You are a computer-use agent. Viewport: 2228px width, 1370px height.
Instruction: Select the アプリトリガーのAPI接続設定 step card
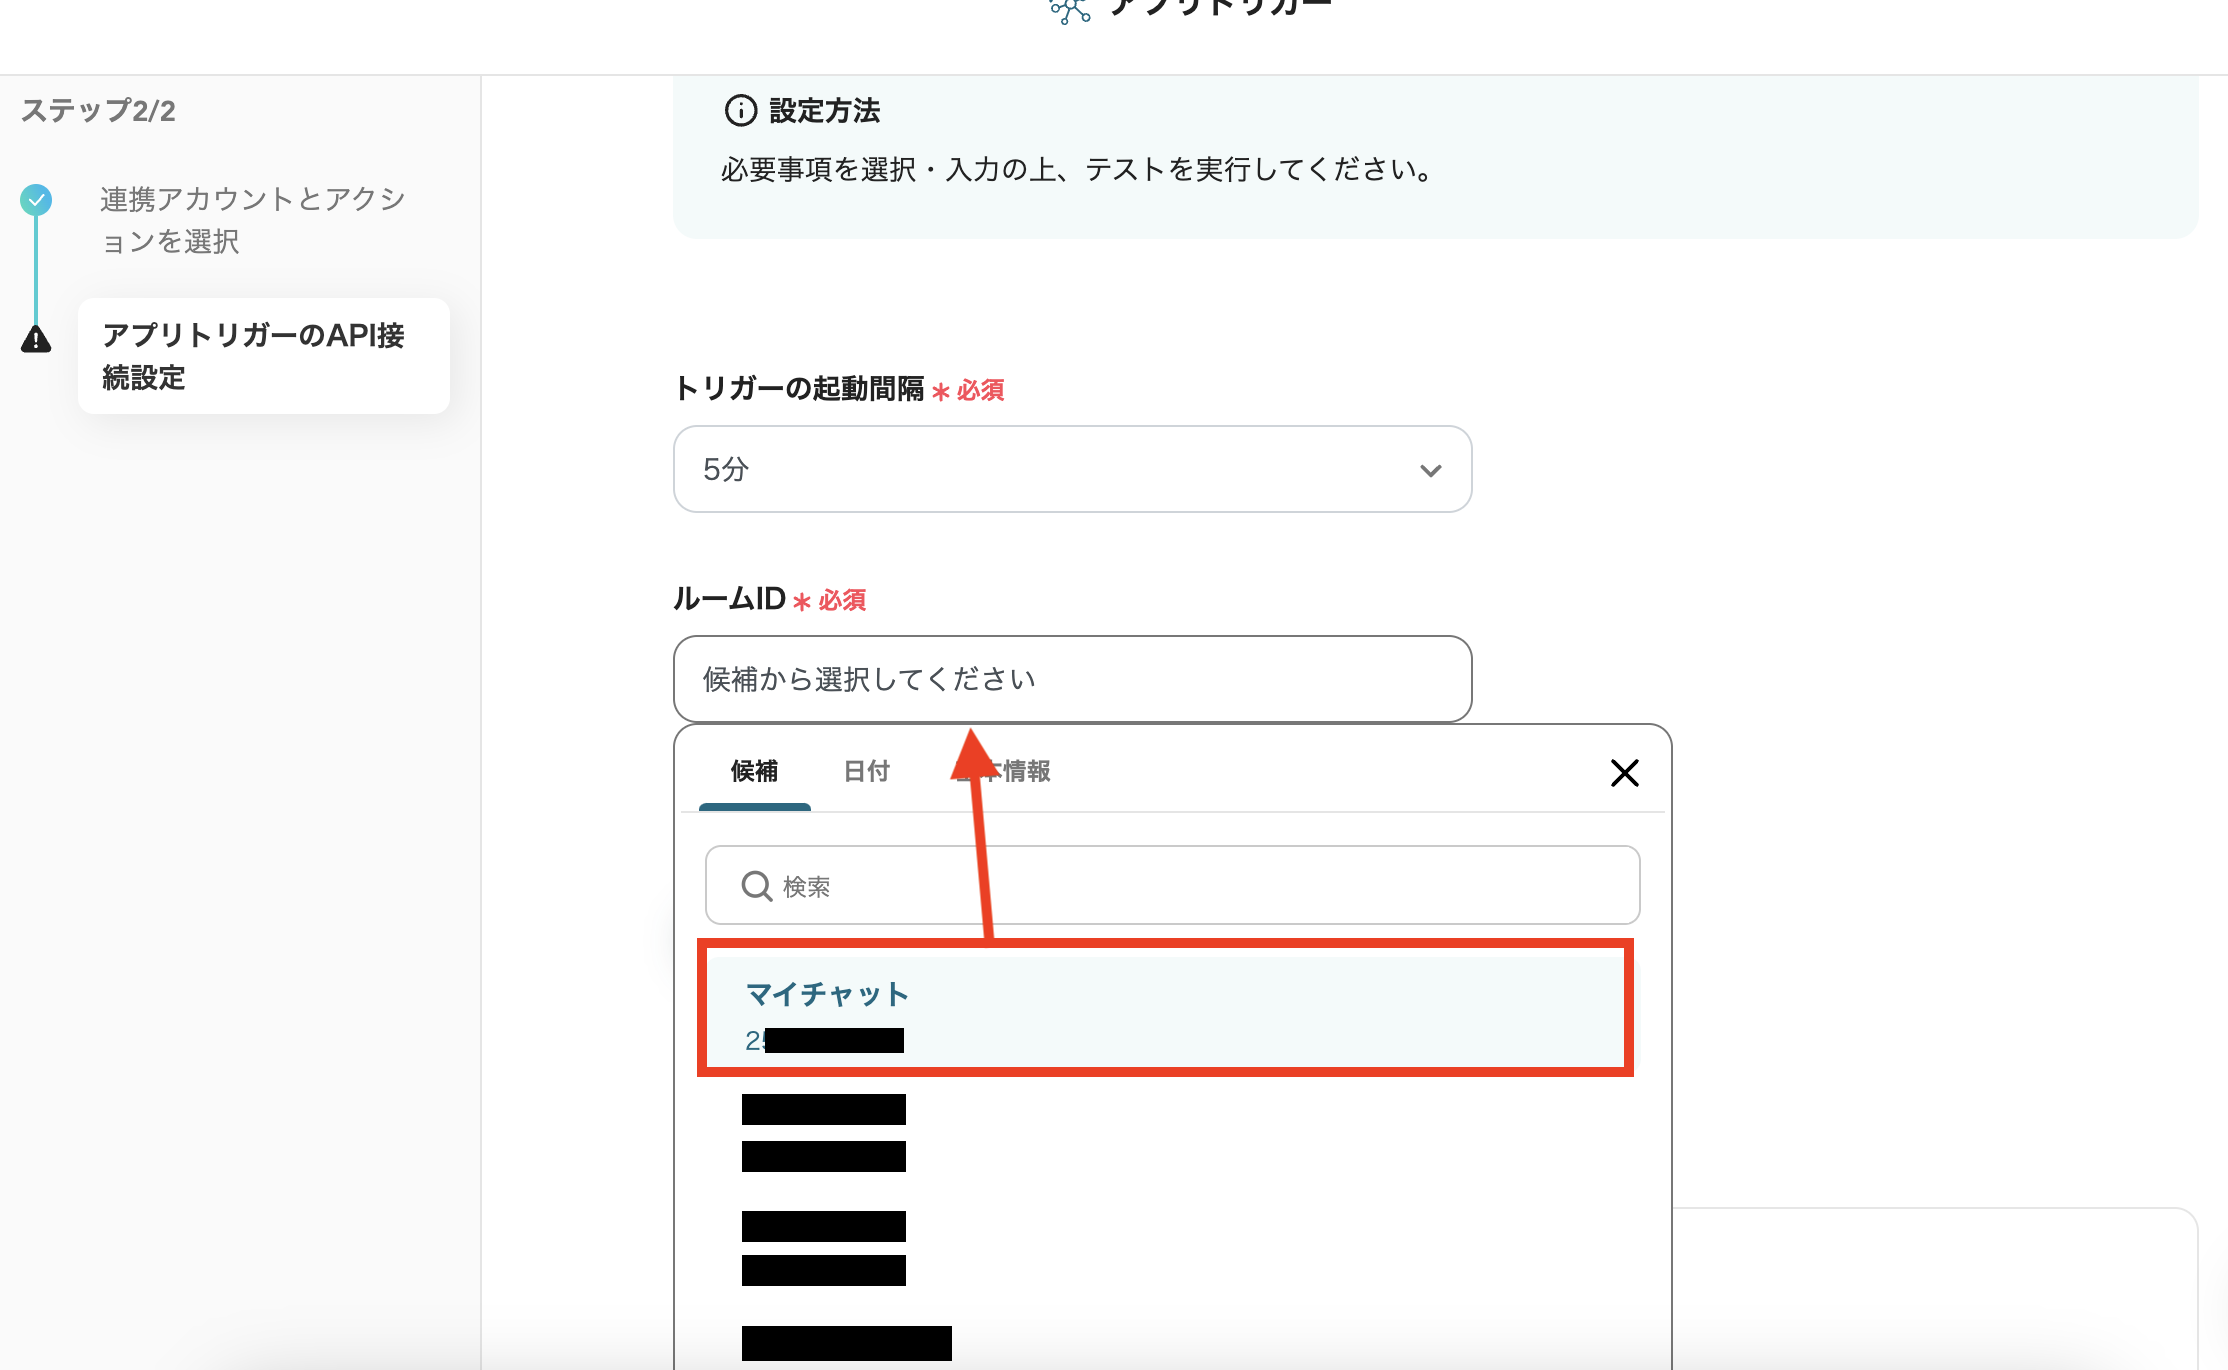coord(263,356)
